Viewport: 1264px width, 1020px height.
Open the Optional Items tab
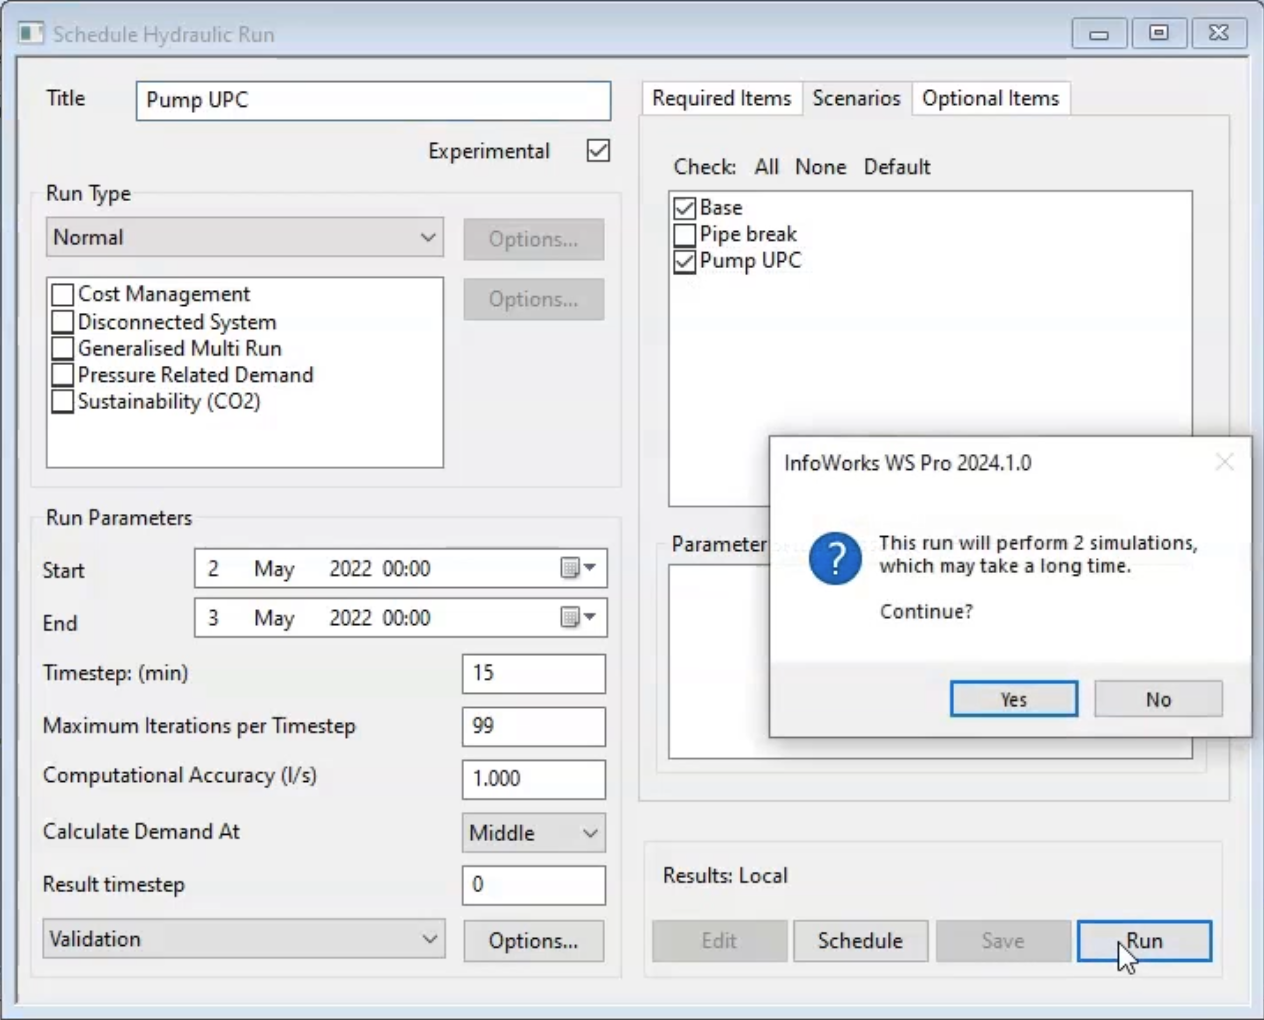pyautogui.click(x=990, y=98)
